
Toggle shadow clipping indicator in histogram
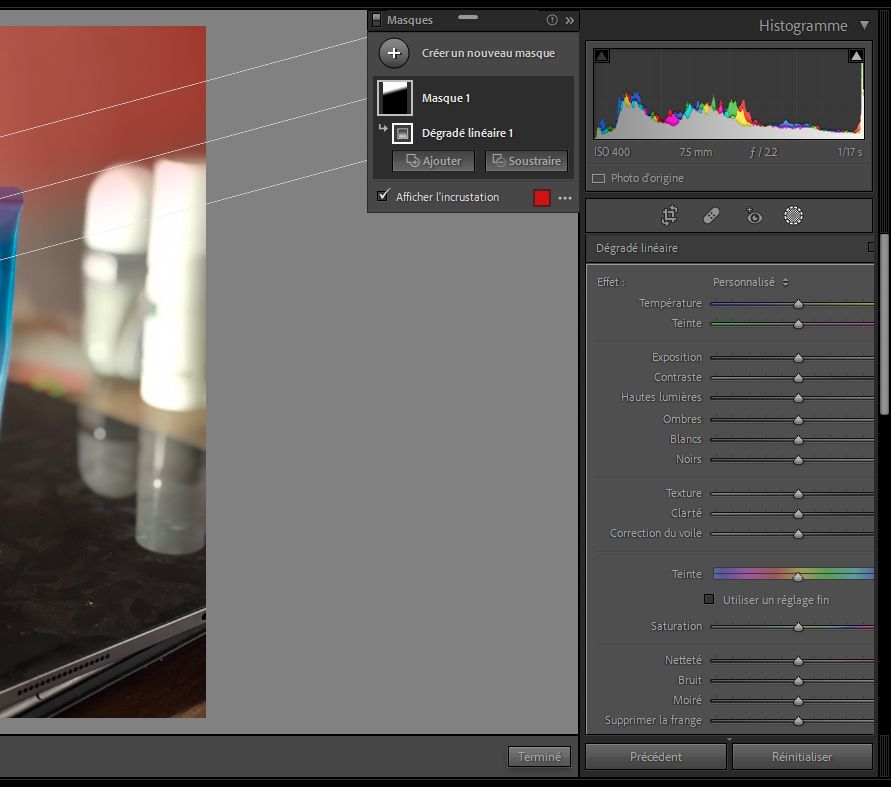pos(601,57)
